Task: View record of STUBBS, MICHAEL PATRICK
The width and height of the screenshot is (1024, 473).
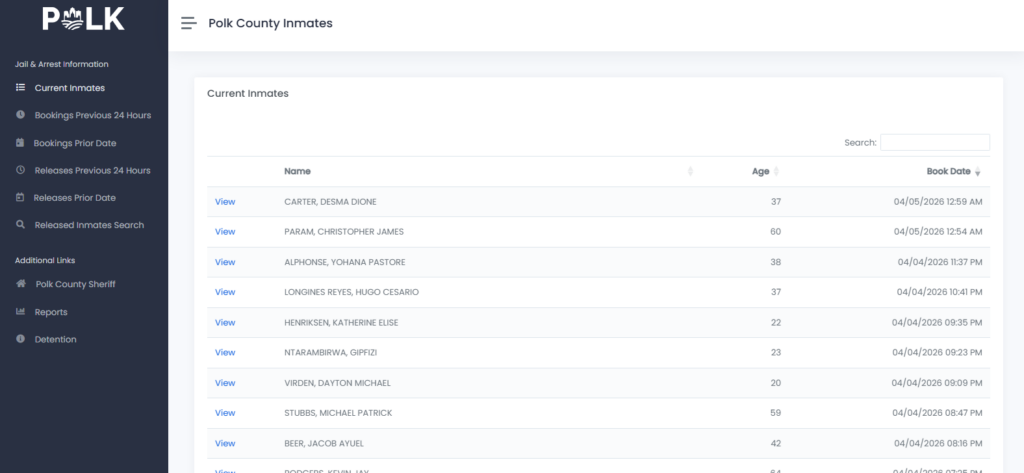Action: 225,413
